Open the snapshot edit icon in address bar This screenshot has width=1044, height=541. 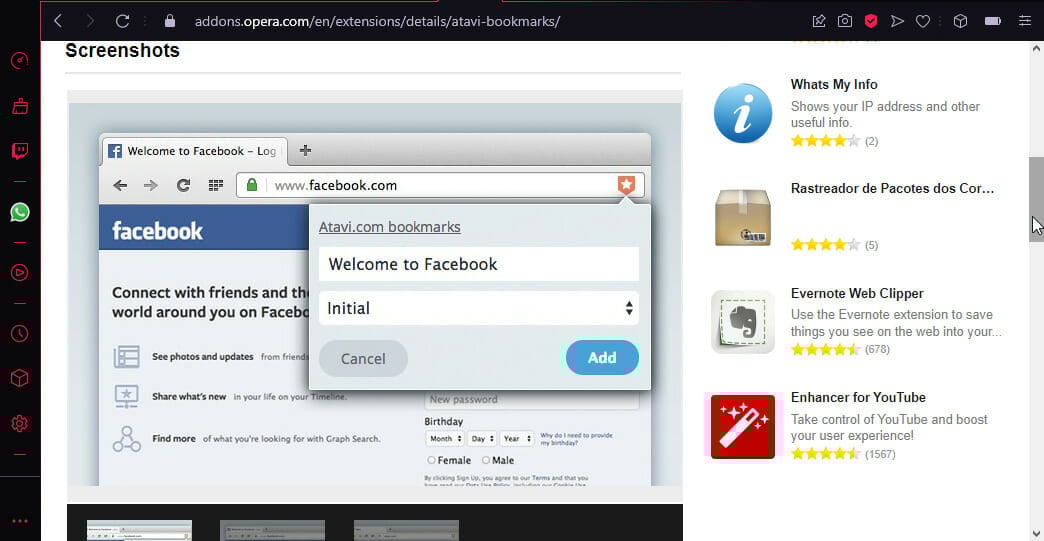pos(819,21)
